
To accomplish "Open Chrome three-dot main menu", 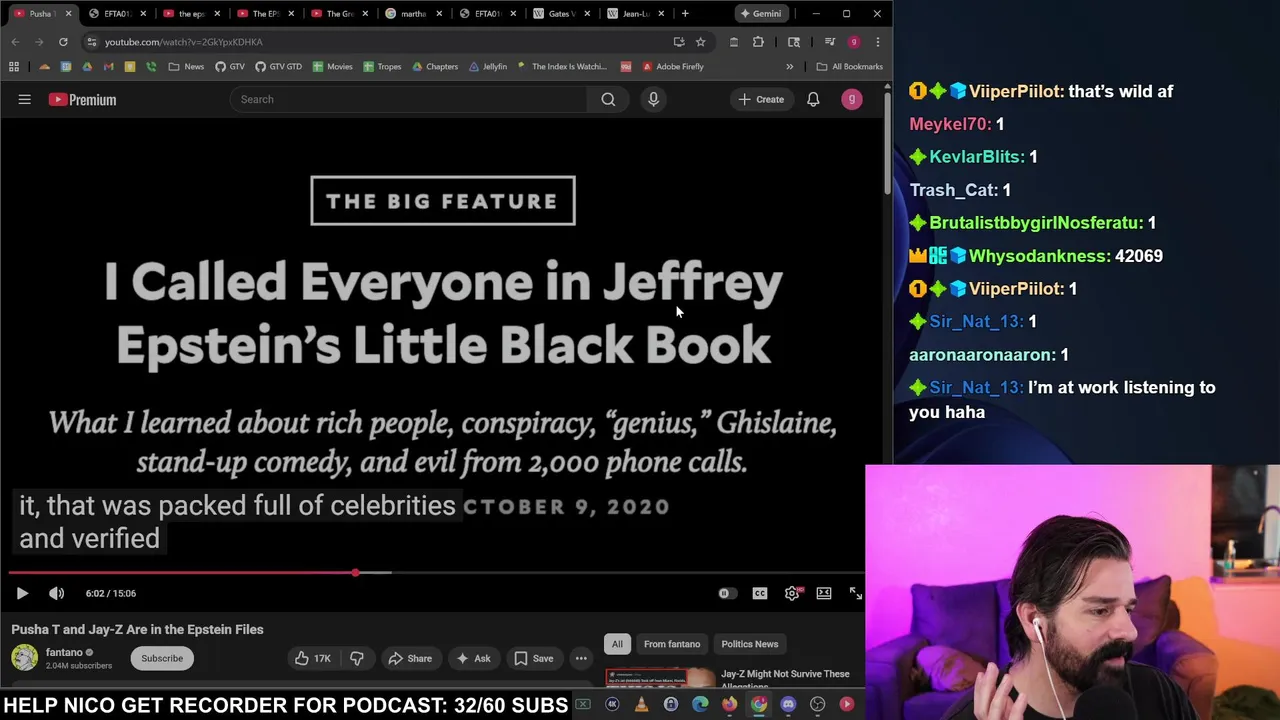I will point(877,42).
